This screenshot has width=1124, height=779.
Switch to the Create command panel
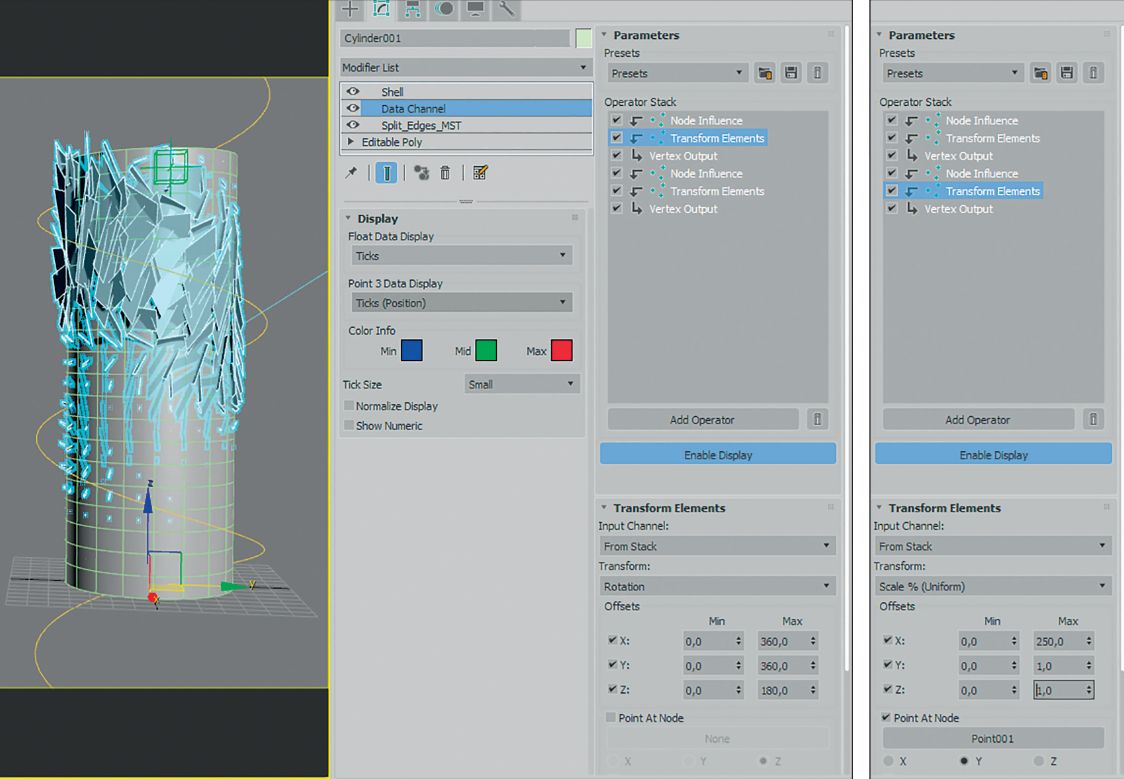pyautogui.click(x=349, y=10)
